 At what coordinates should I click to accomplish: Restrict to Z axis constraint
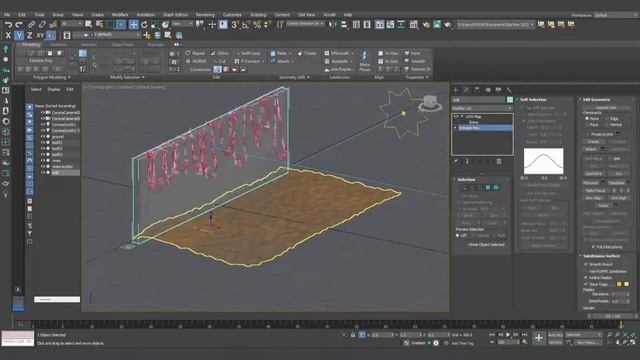coord(29,36)
